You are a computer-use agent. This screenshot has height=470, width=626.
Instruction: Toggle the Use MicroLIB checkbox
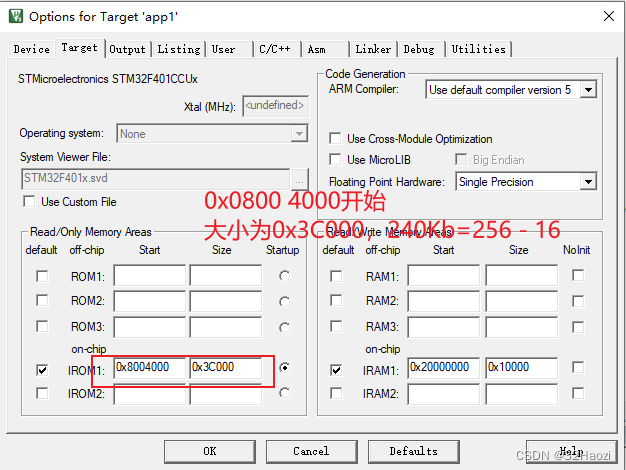point(336,160)
